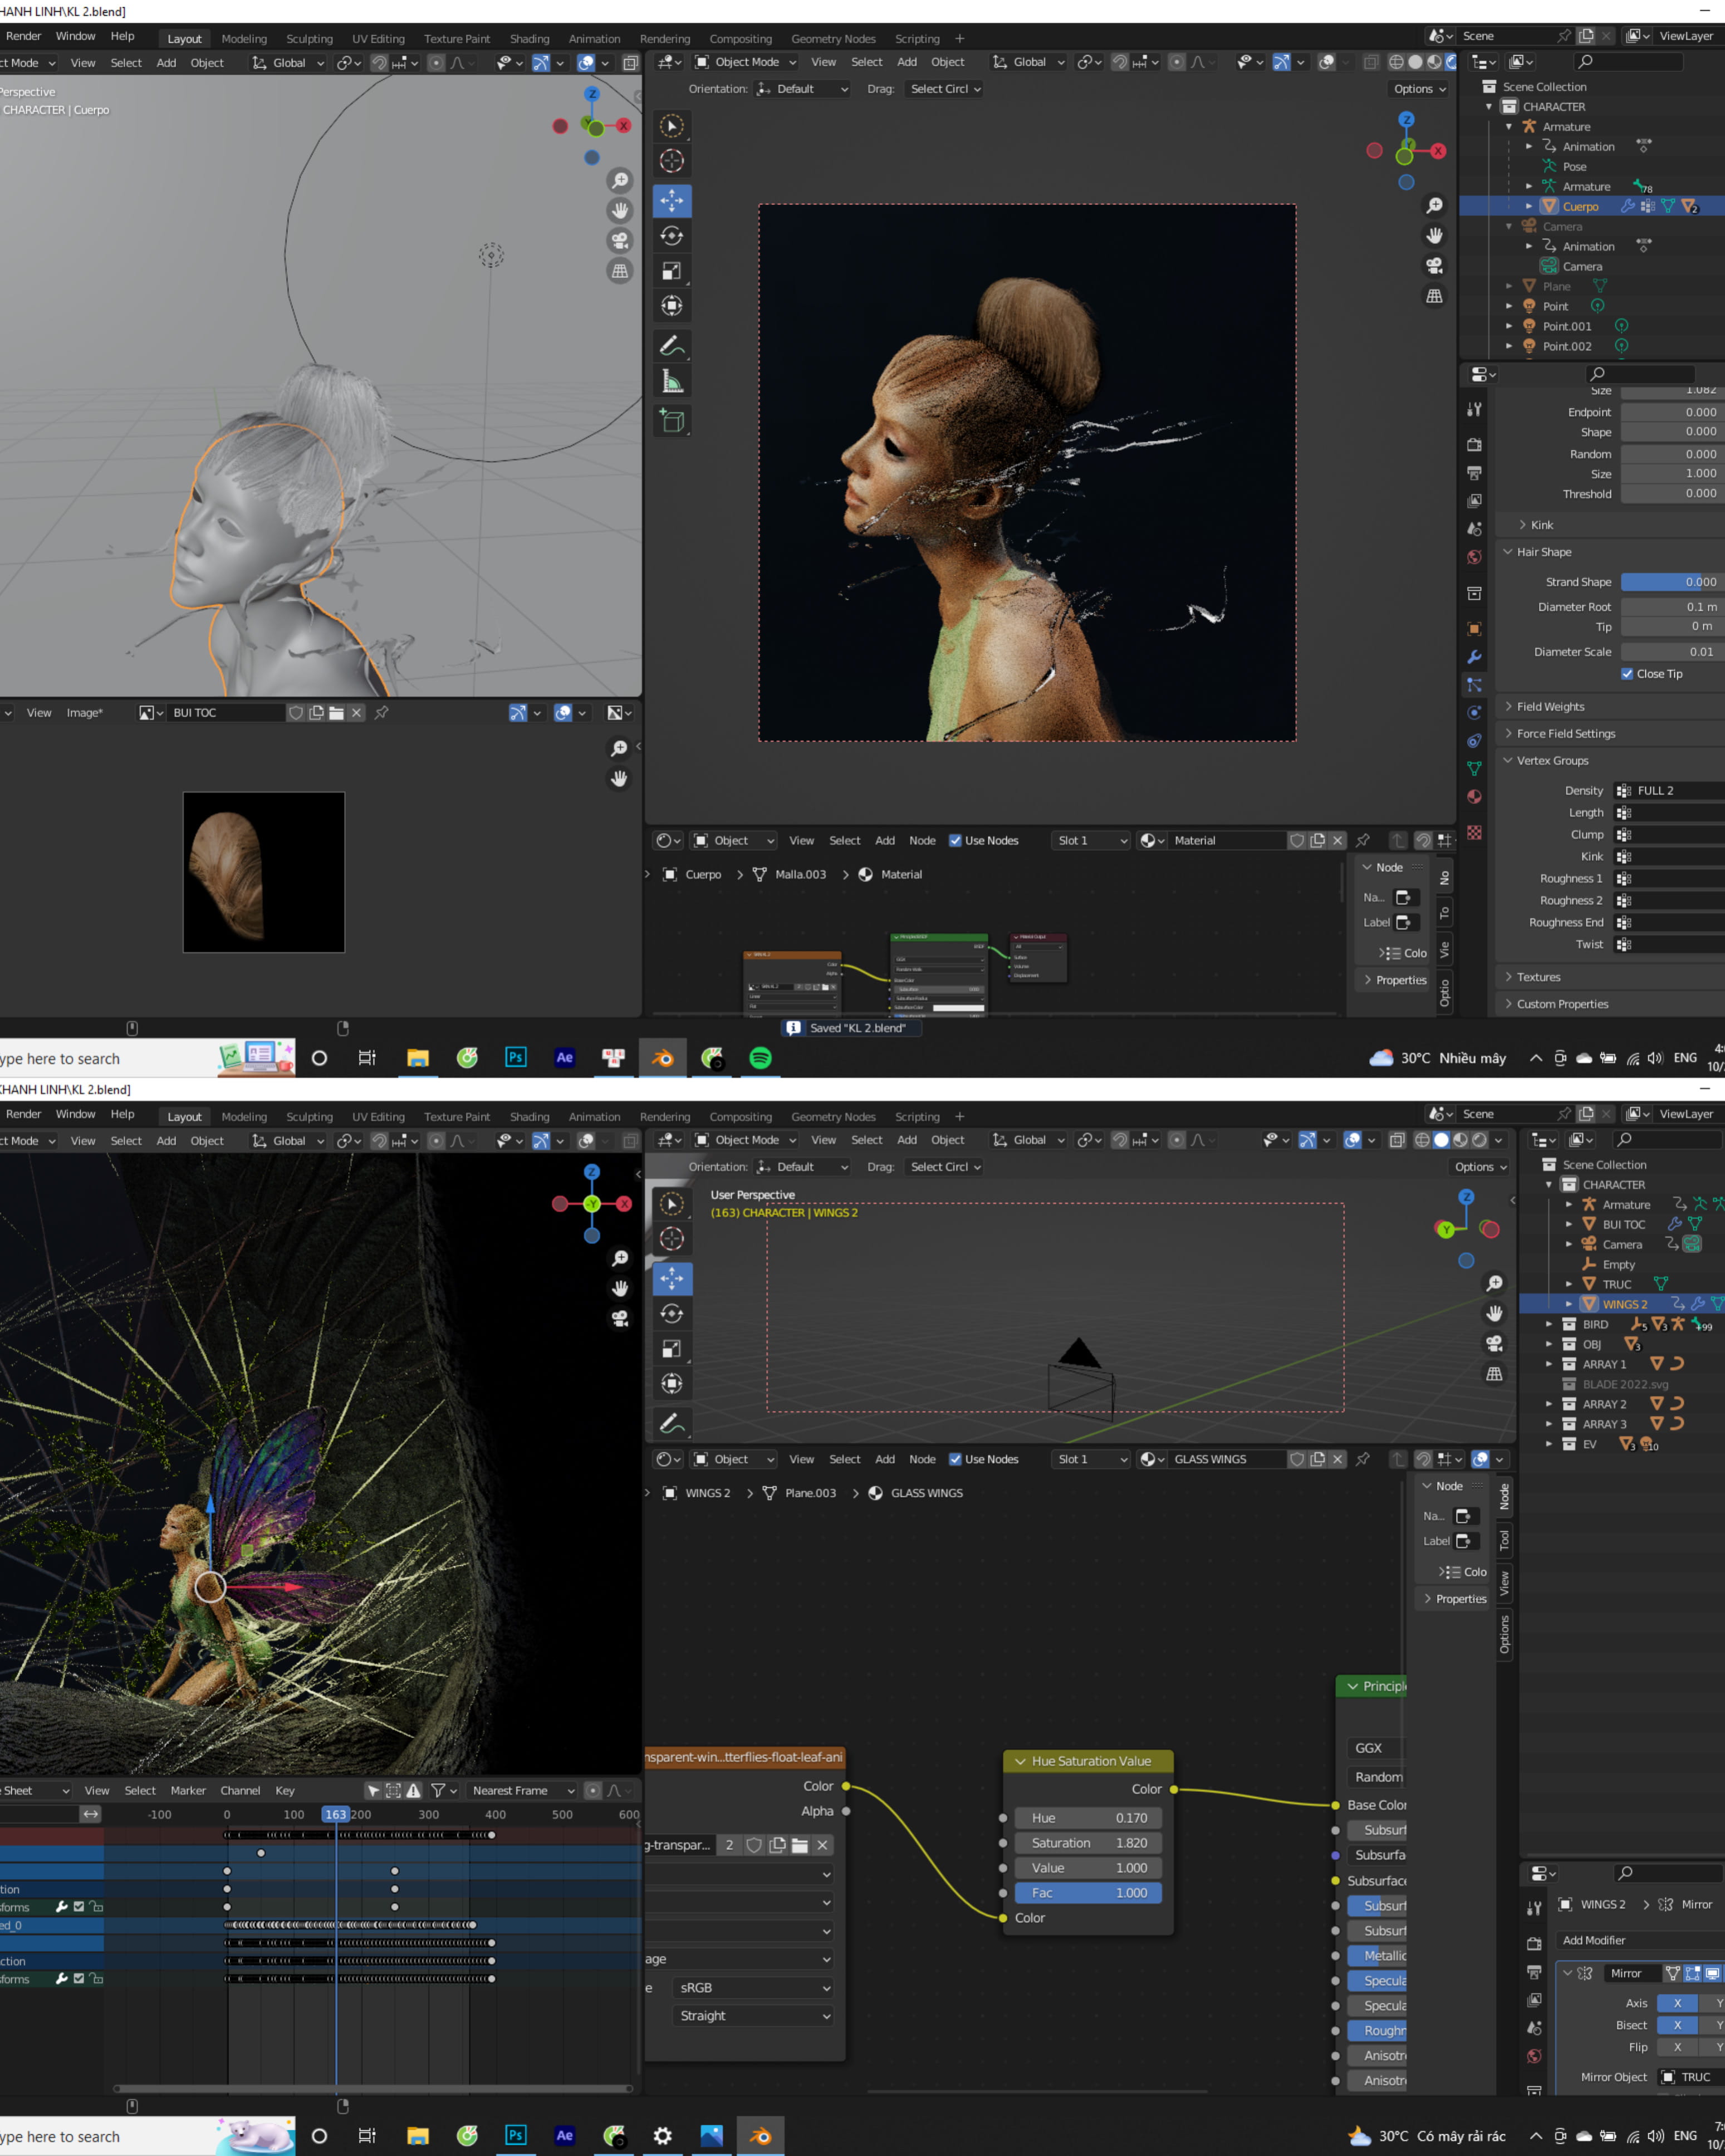1725x2156 pixels.
Task: Toggle Mirror modifier Flip X button
Action: tap(1677, 2047)
